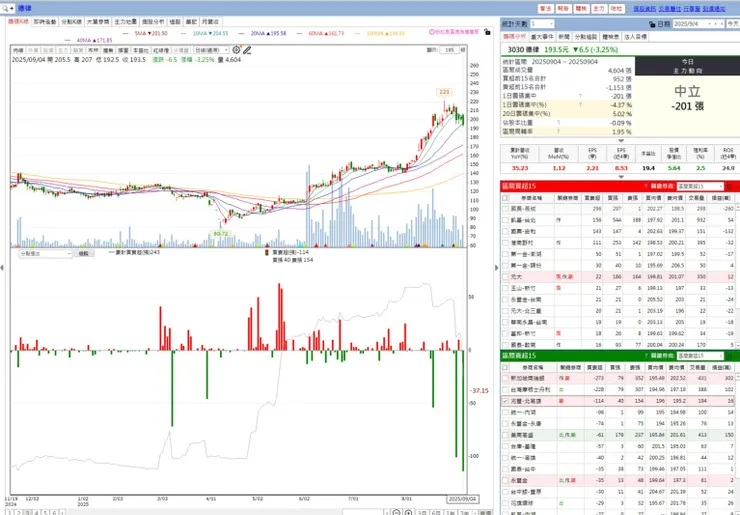Click help icon beside 1日籌碼集中 -201
Image resolution: width=740 pixels, height=515 pixels.
(x=580, y=96)
